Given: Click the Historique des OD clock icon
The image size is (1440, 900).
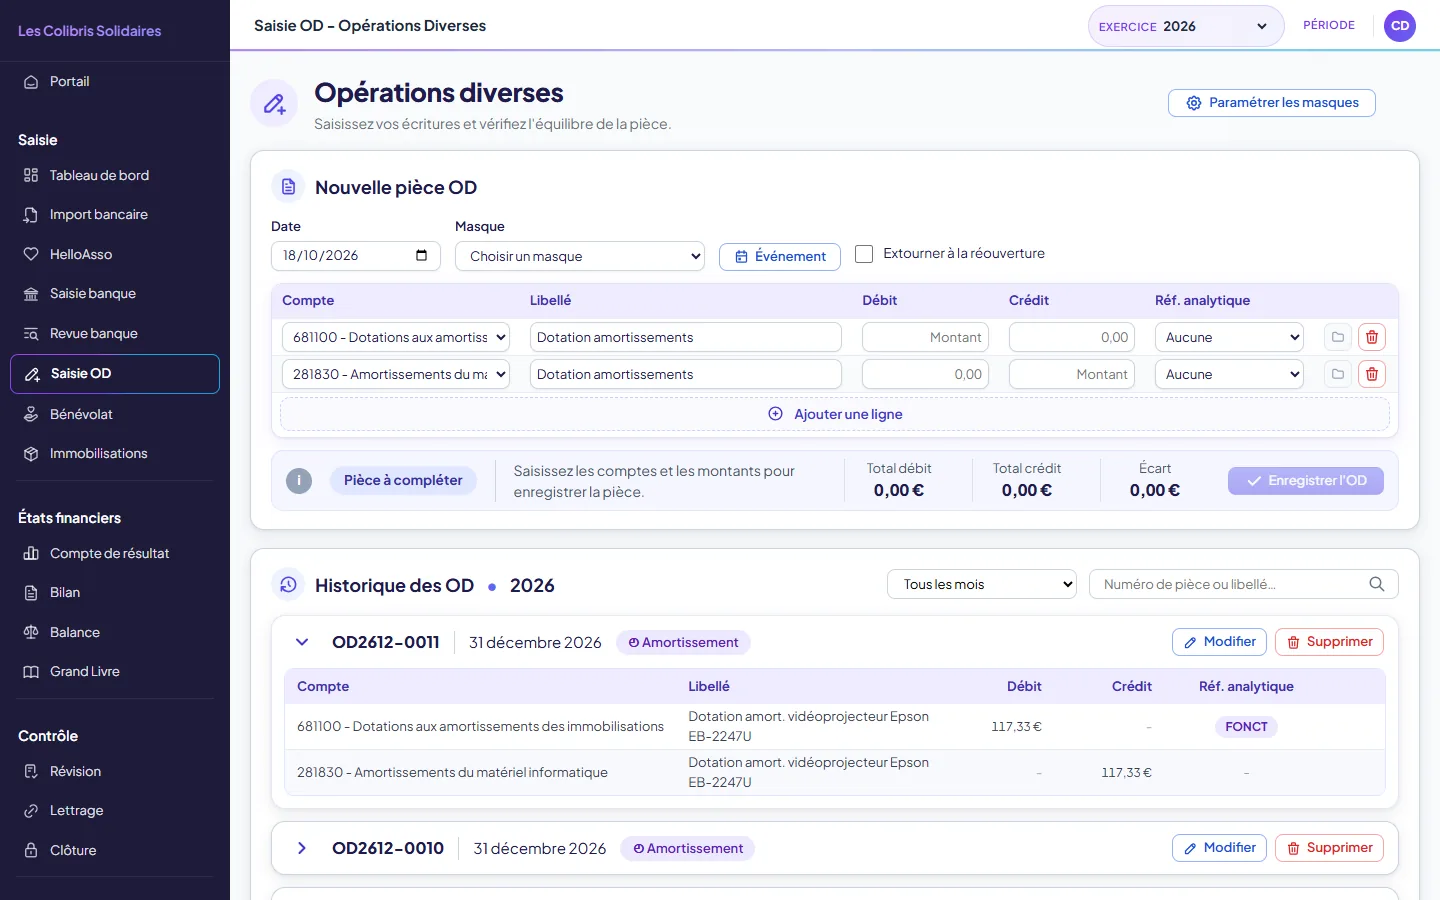Looking at the screenshot, I should click(x=288, y=585).
